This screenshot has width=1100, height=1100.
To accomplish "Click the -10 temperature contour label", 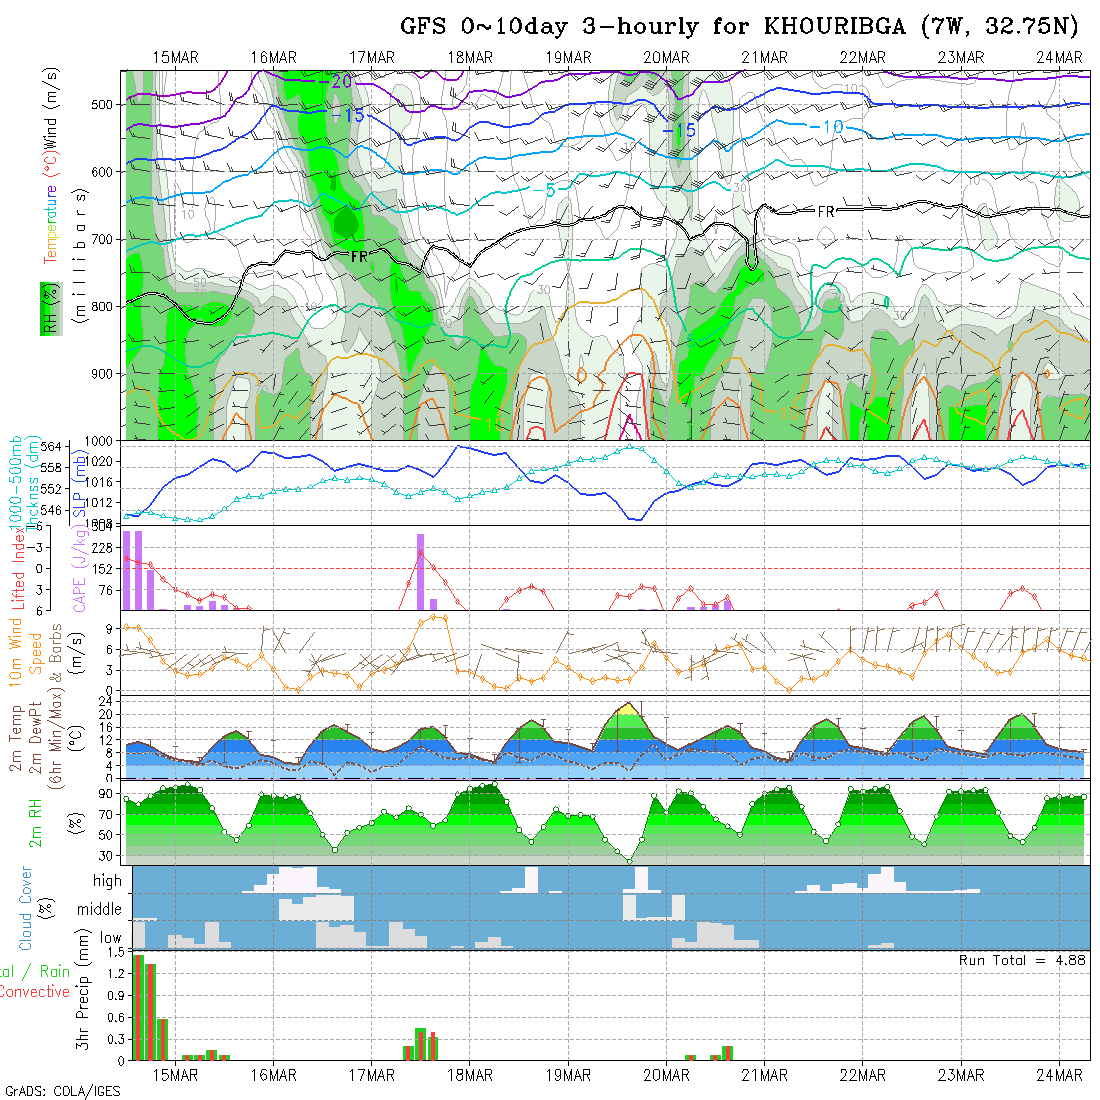I will [x=826, y=127].
